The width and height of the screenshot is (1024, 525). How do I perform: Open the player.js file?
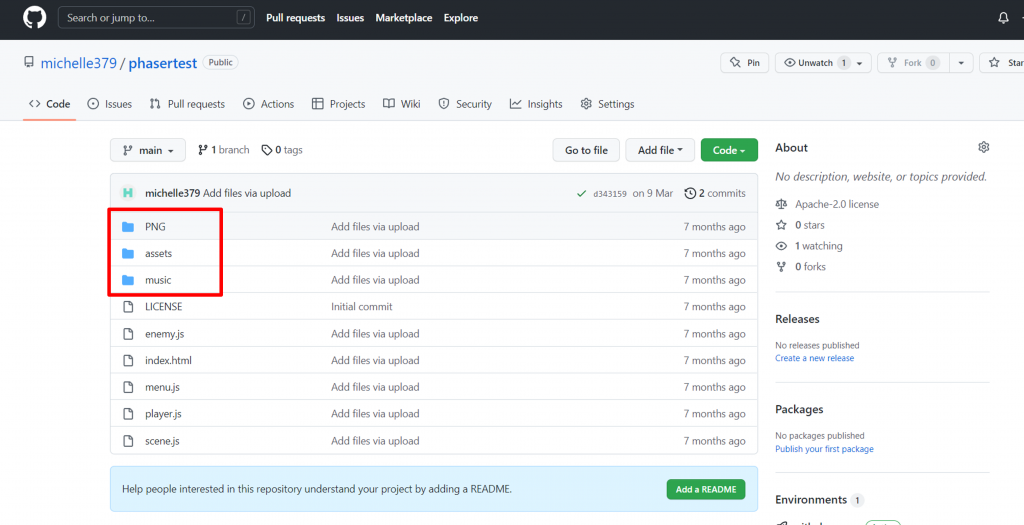point(163,414)
